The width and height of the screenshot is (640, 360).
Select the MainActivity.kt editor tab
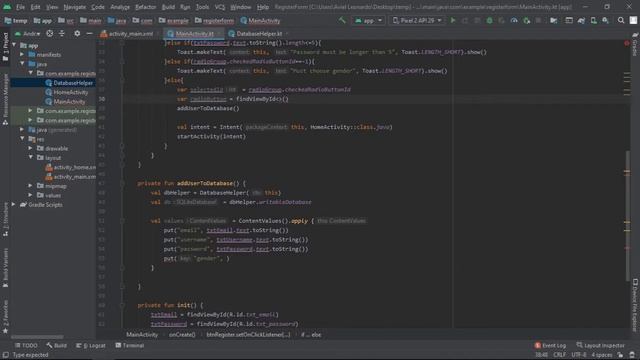click(x=194, y=33)
